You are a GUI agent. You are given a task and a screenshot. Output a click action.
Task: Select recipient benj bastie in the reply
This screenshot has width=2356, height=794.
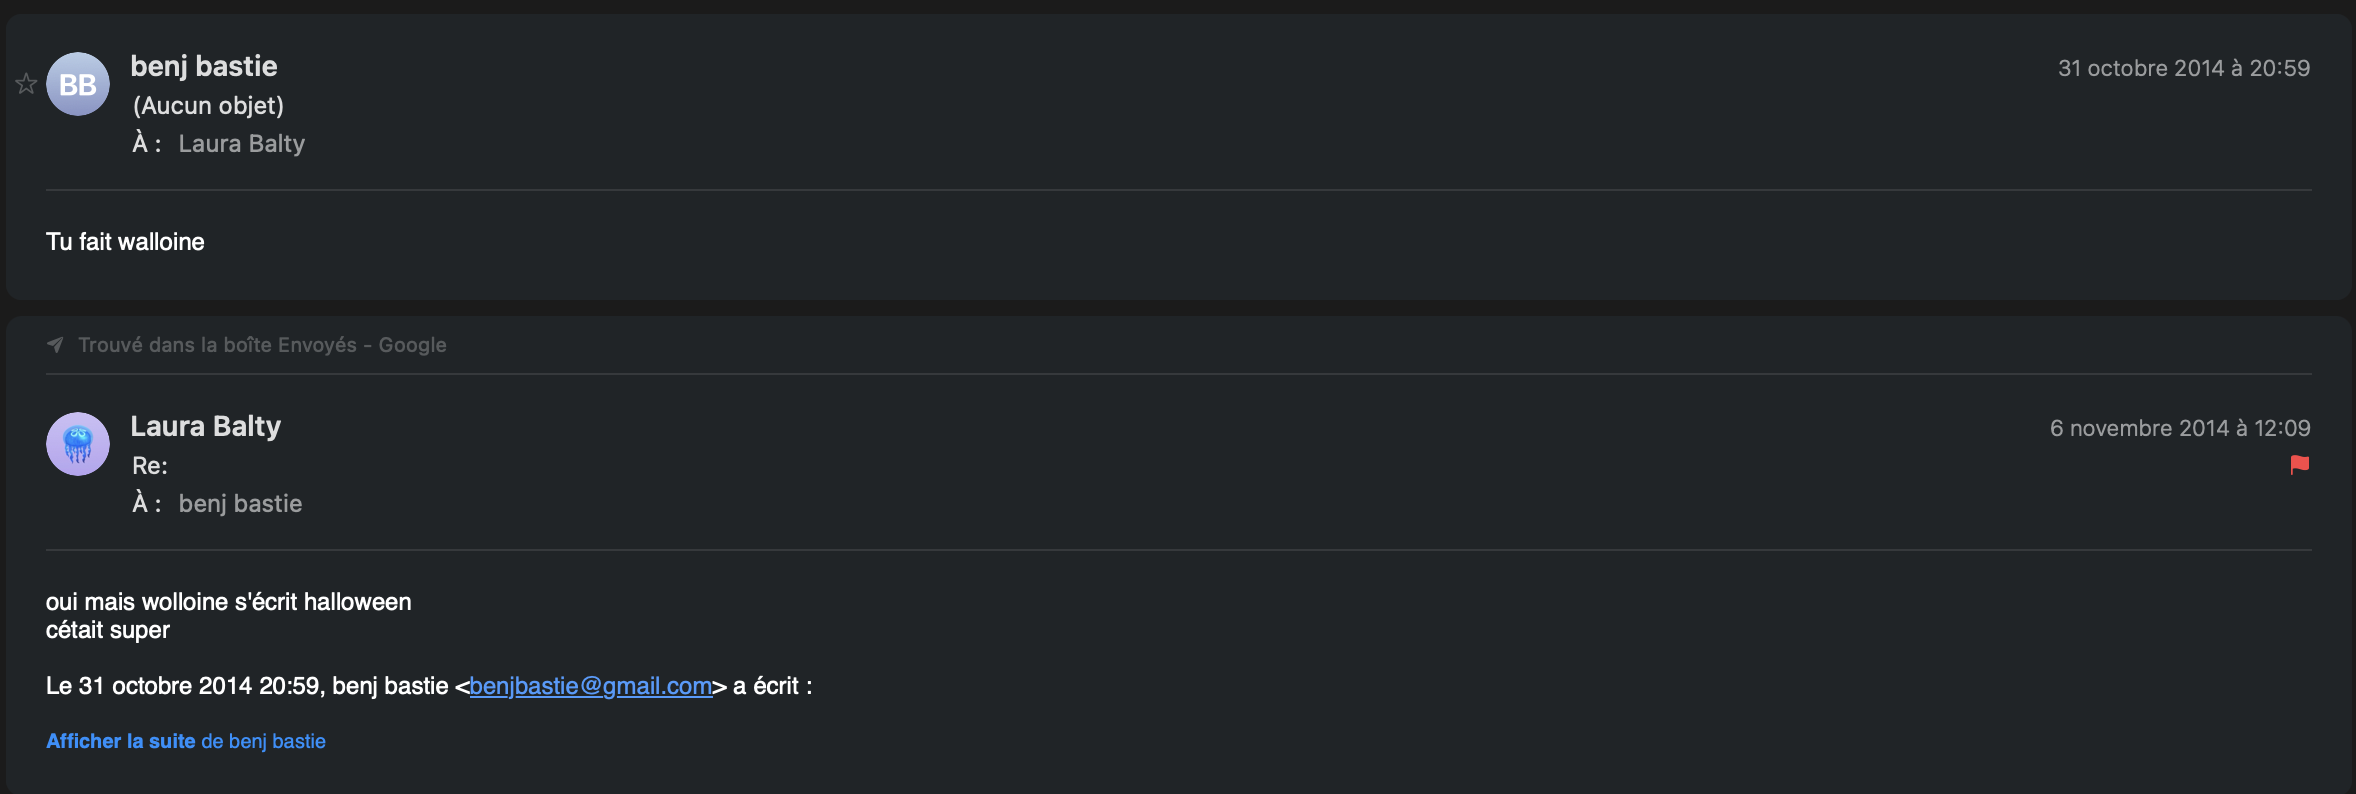[240, 504]
